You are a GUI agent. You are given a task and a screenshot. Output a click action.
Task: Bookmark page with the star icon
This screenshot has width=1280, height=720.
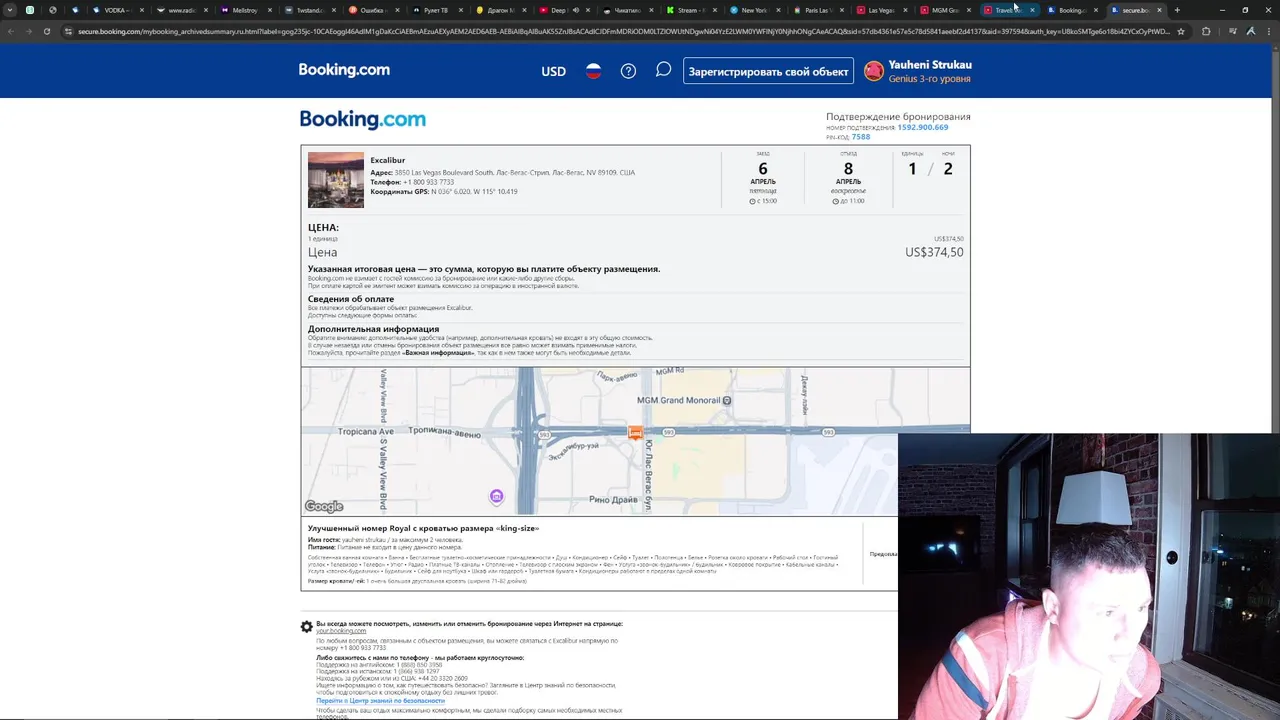[1181, 31]
